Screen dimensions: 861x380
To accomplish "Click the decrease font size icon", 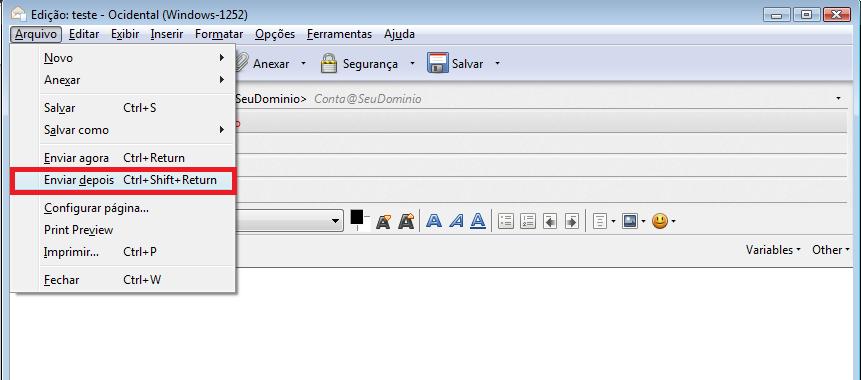I will [383, 221].
